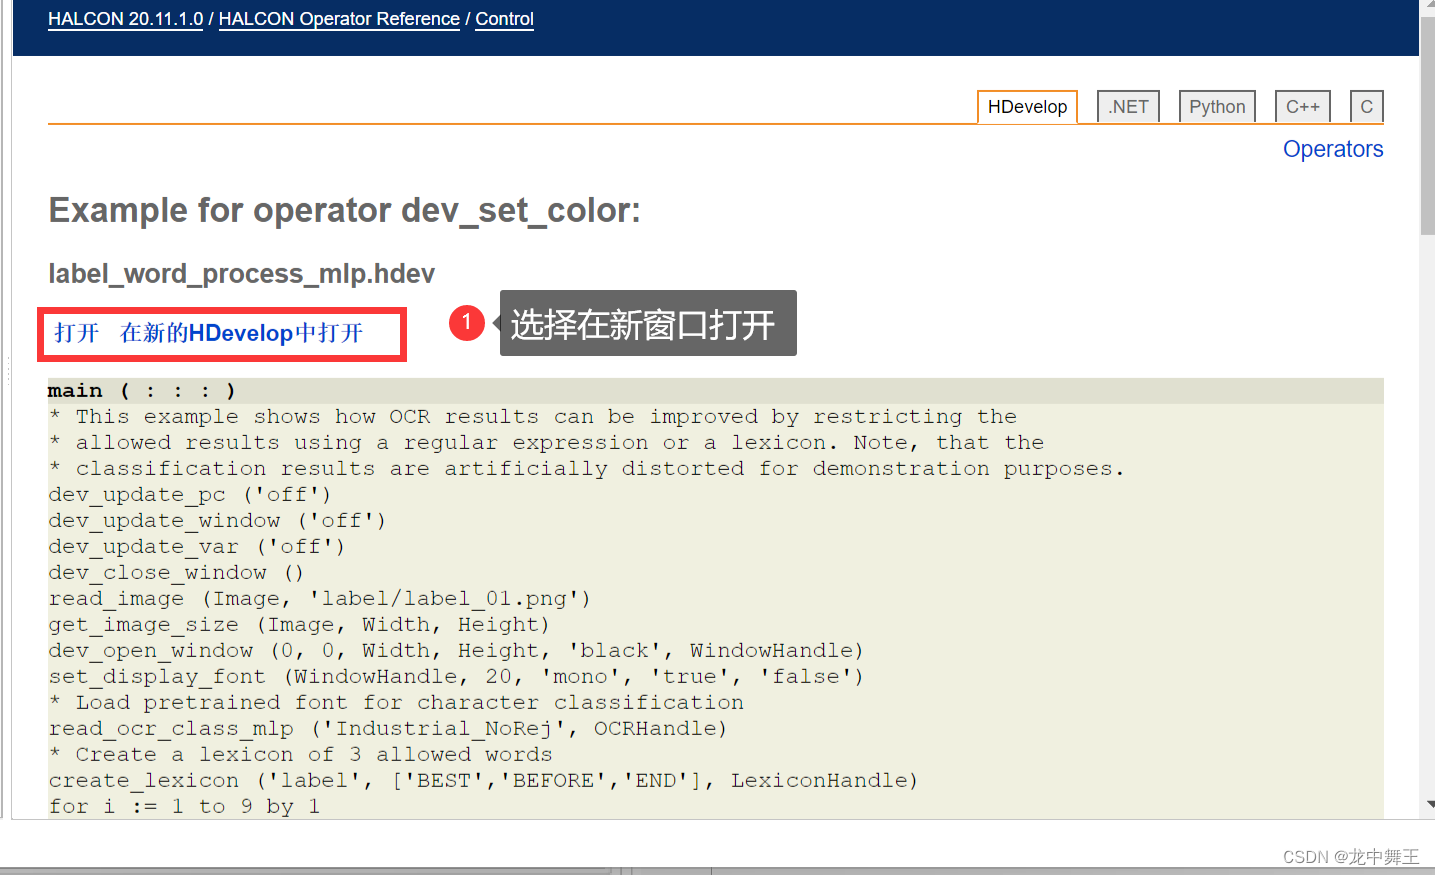
Task: Click the 'for i := 1 to 9' line
Action: 184,807
